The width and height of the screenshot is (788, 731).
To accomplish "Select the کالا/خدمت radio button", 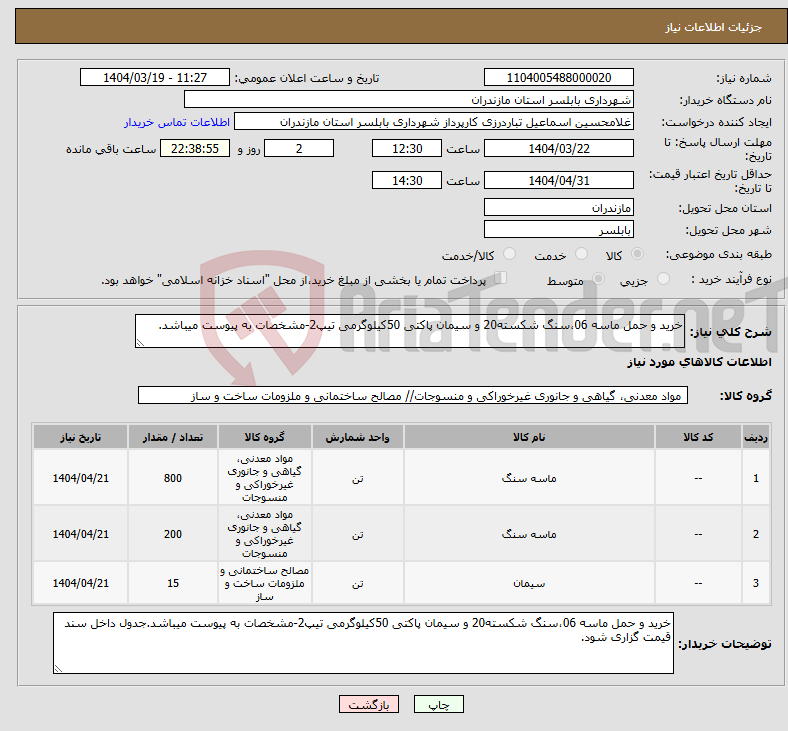I will click(510, 254).
